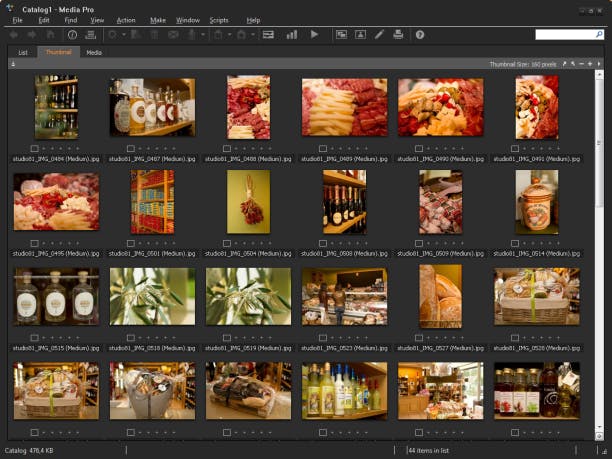The height and width of the screenshot is (459, 612).
Task: Click the pencil edit icon in toolbar
Action: (379, 34)
